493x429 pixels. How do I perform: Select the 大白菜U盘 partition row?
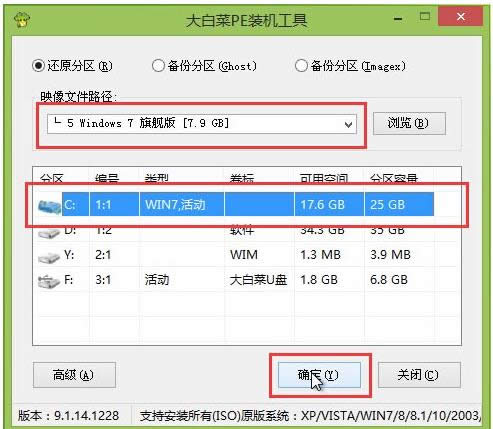pos(236,280)
